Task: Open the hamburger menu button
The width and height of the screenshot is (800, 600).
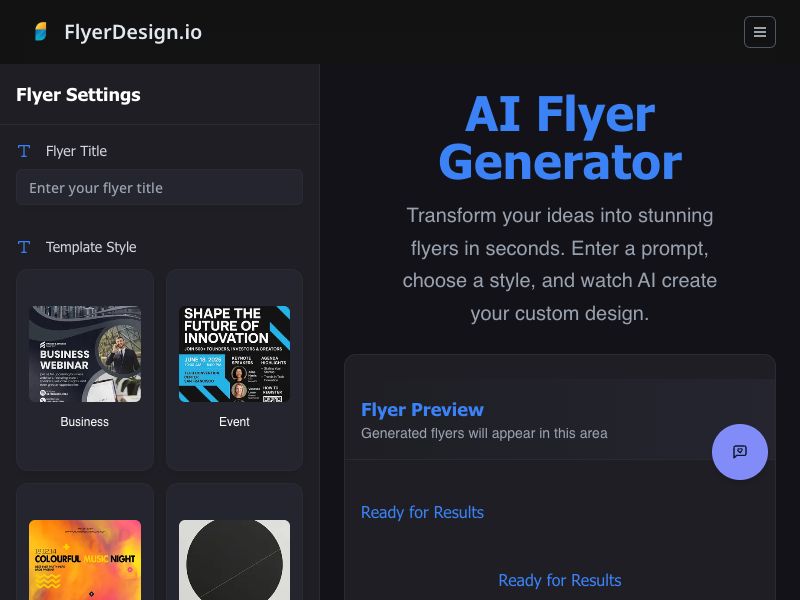Action: tap(759, 32)
